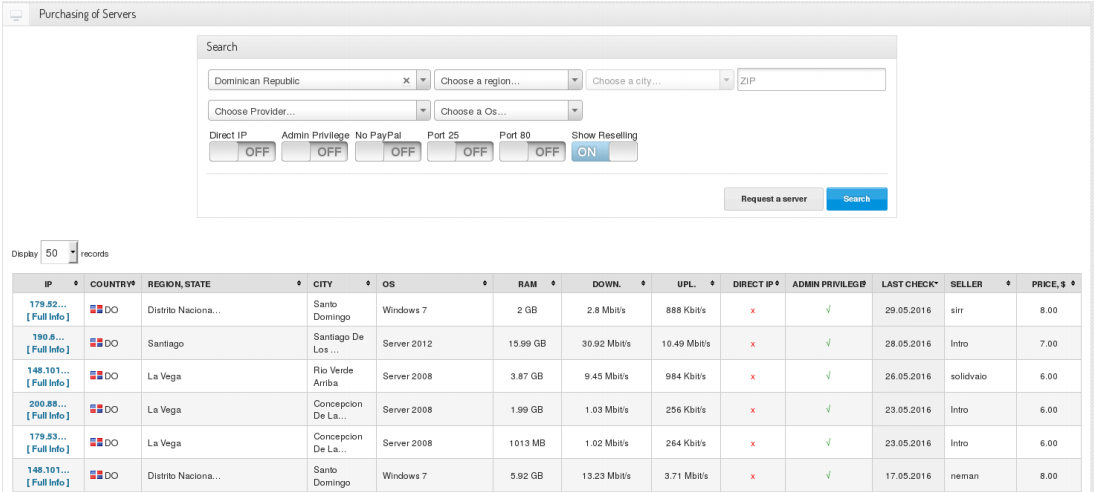Click the monitor icon beside Purchasing of Servers

pyautogui.click(x=17, y=15)
